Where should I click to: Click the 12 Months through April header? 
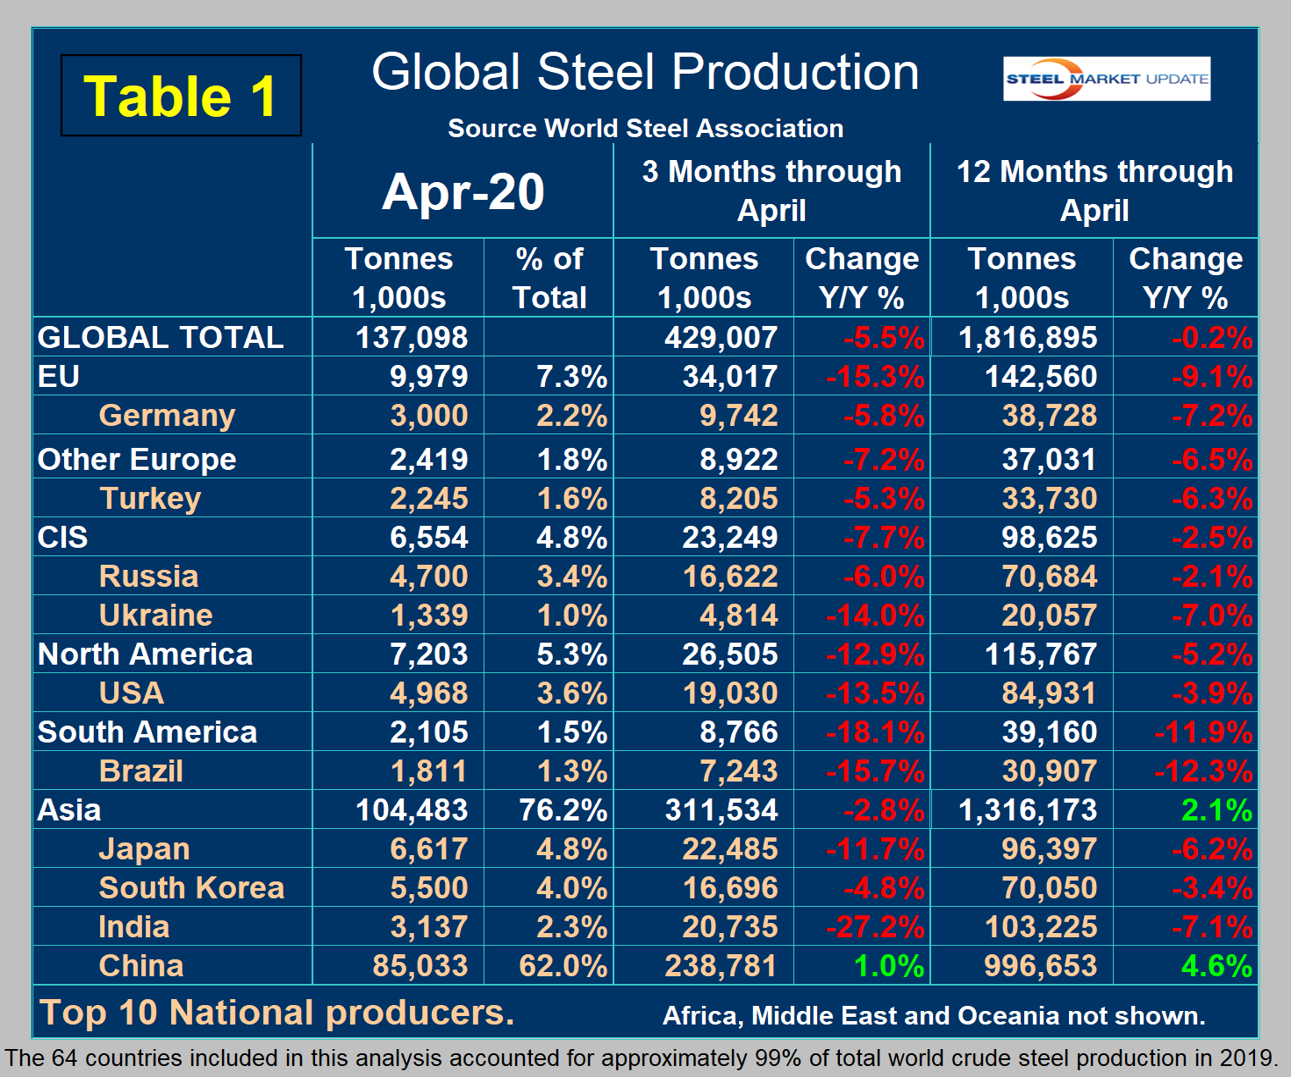(1094, 190)
